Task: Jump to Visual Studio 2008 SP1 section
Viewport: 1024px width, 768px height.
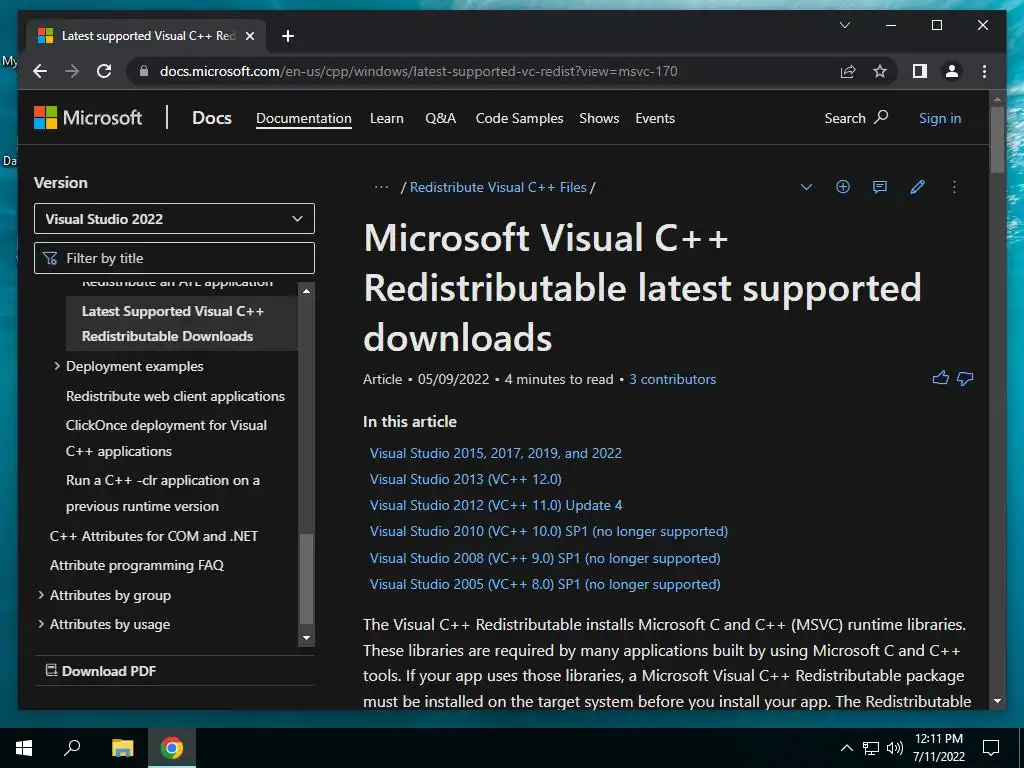Action: 545,558
